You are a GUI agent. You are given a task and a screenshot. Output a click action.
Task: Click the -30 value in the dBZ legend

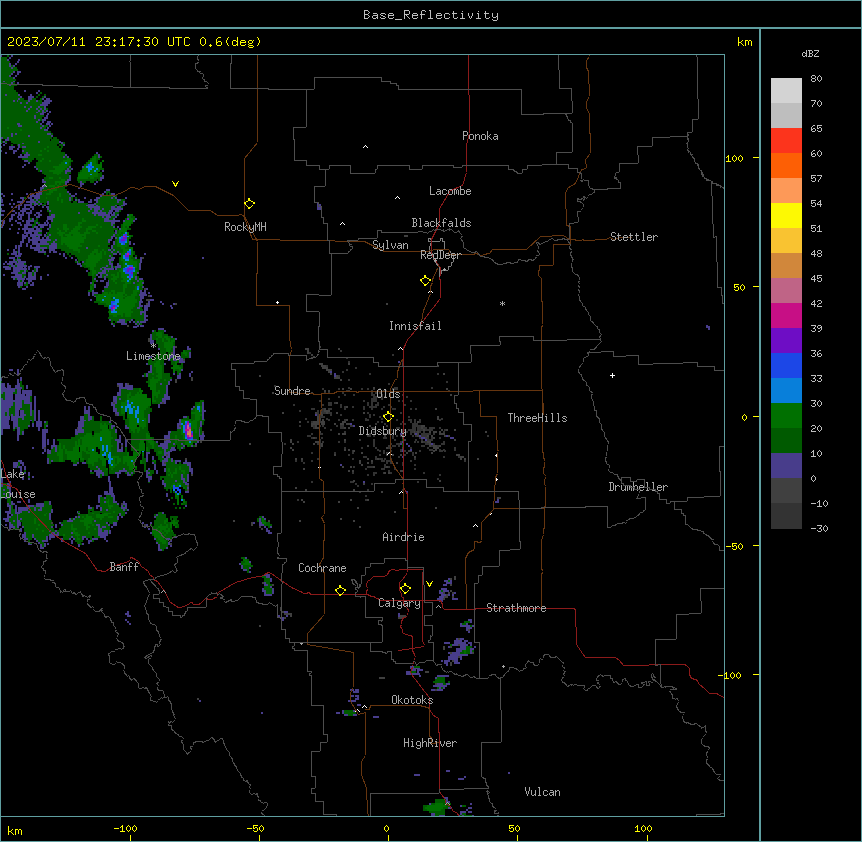click(819, 529)
